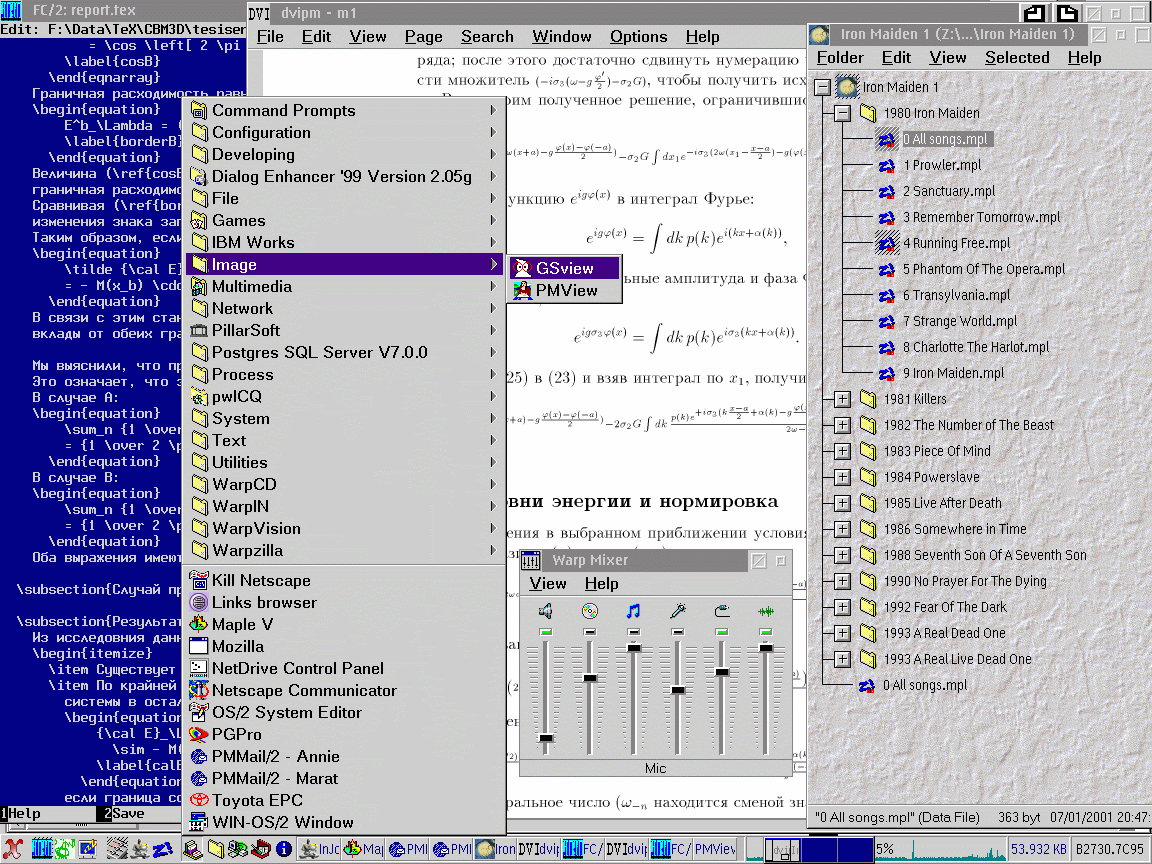Click the PMMail/2 - Marat icon
The height and width of the screenshot is (864, 1152).
point(199,778)
